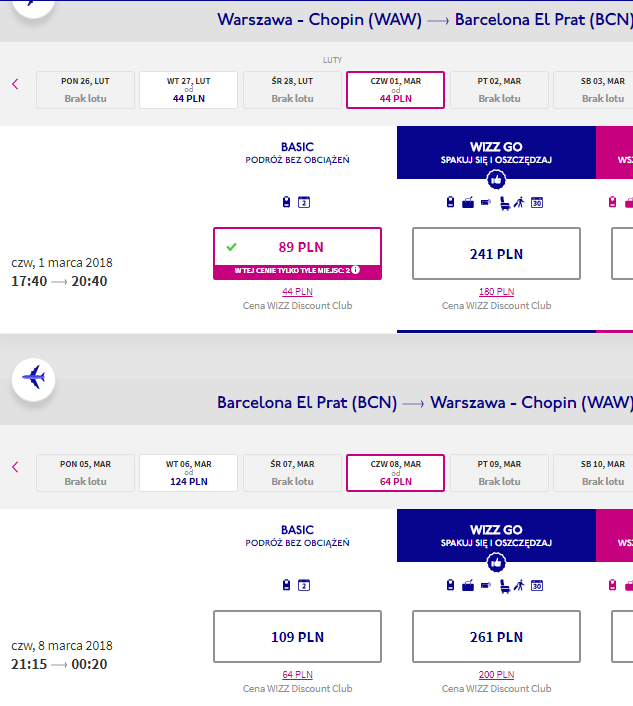Click the 30-day calendar icon under return WIZZ GO
This screenshot has height=706, width=633.
coord(537,586)
